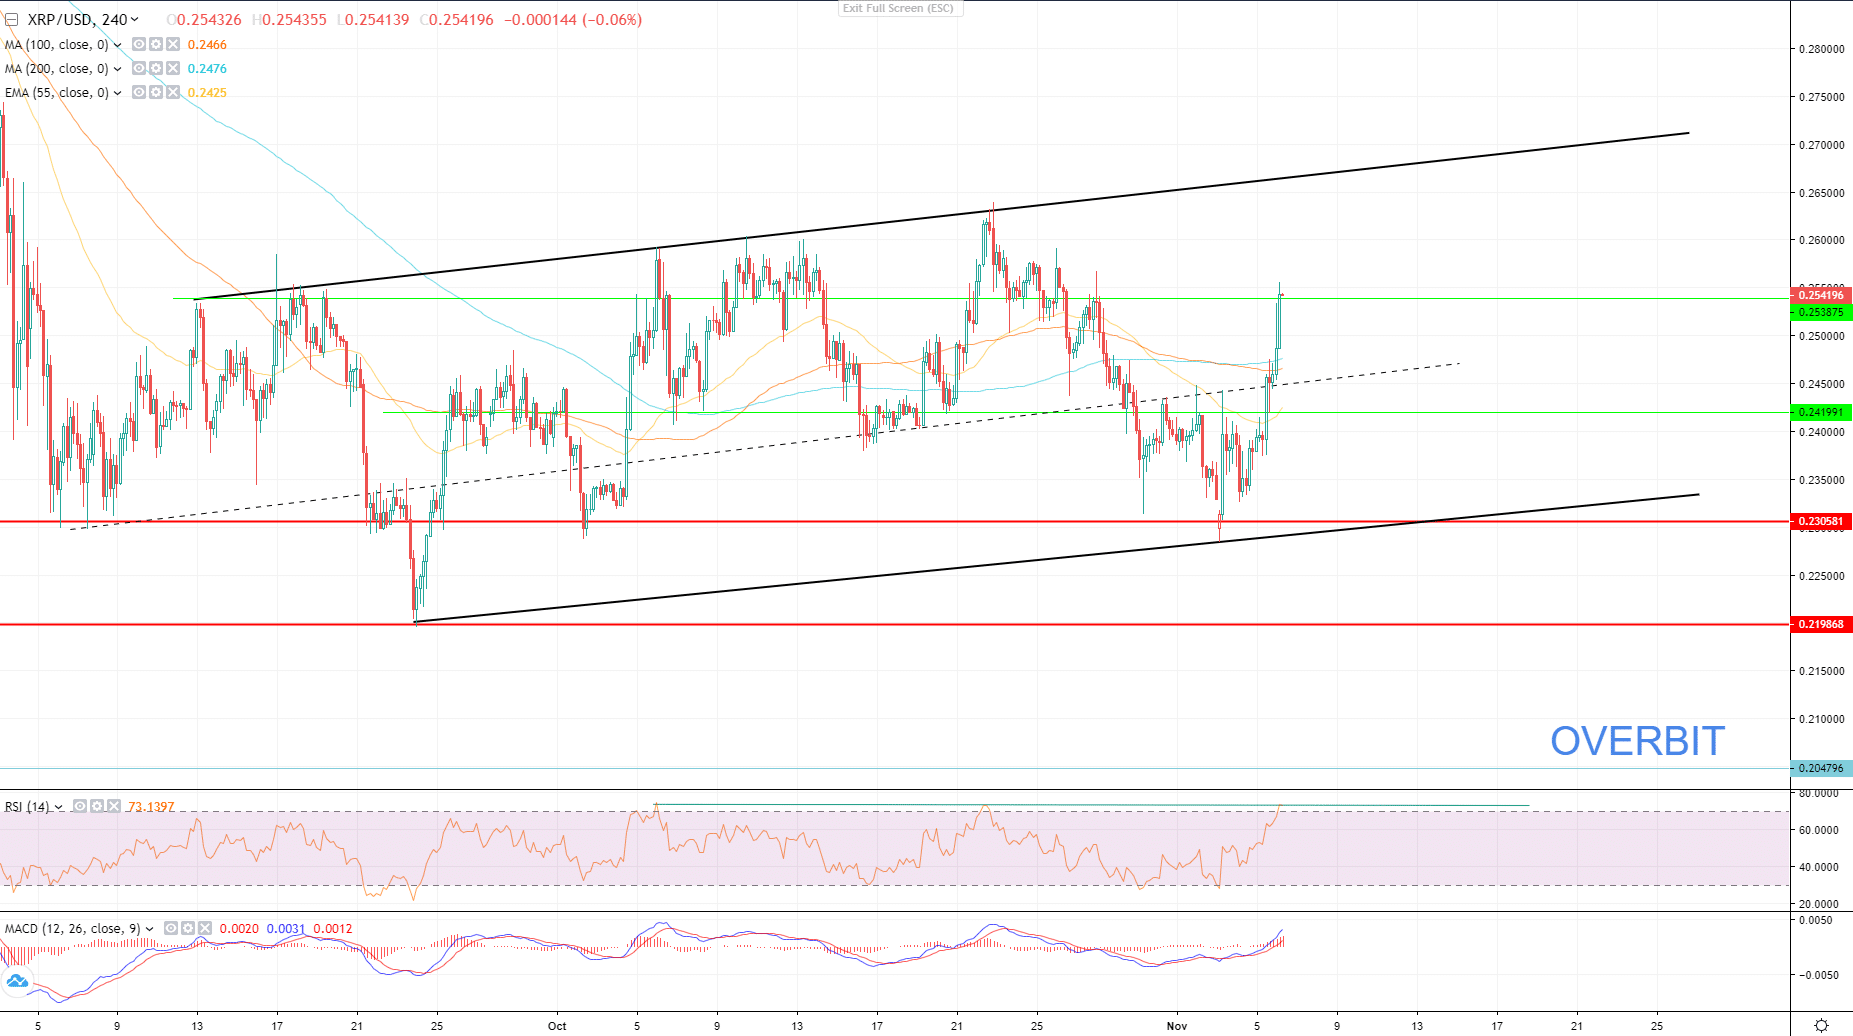Image resolution: width=1853 pixels, height=1036 pixels.
Task: Hide the MA 100 indicator via eye icon
Action: [139, 45]
